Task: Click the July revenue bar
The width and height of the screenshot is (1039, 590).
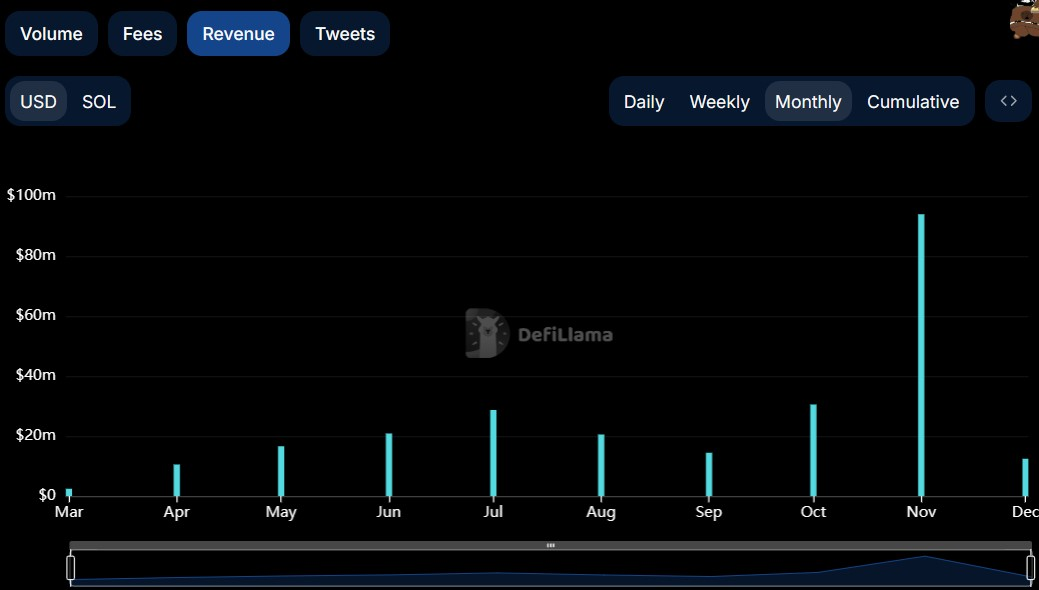Action: coord(493,453)
